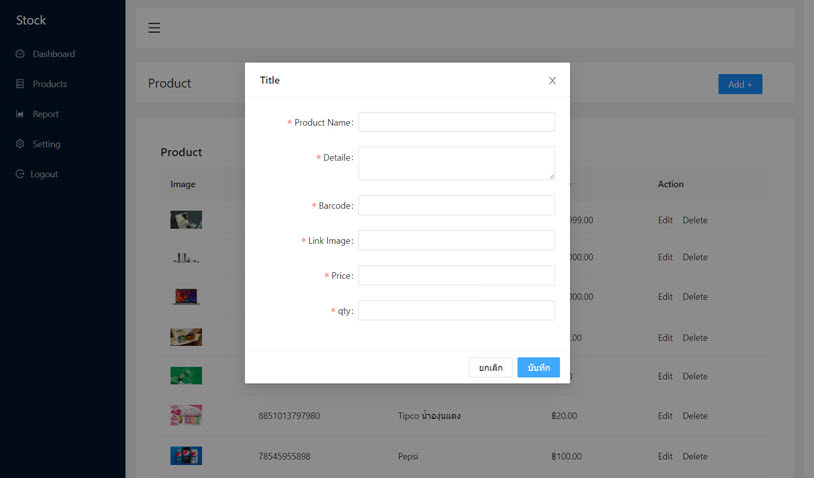Focus the Product Name input field
Image resolution: width=814 pixels, height=478 pixels.
click(456, 122)
